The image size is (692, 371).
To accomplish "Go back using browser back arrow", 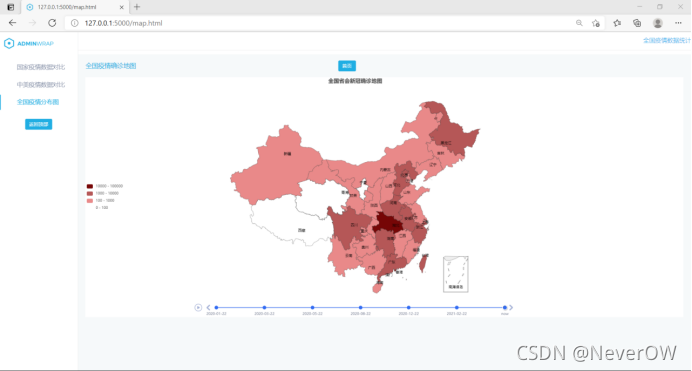I will 12,23.
